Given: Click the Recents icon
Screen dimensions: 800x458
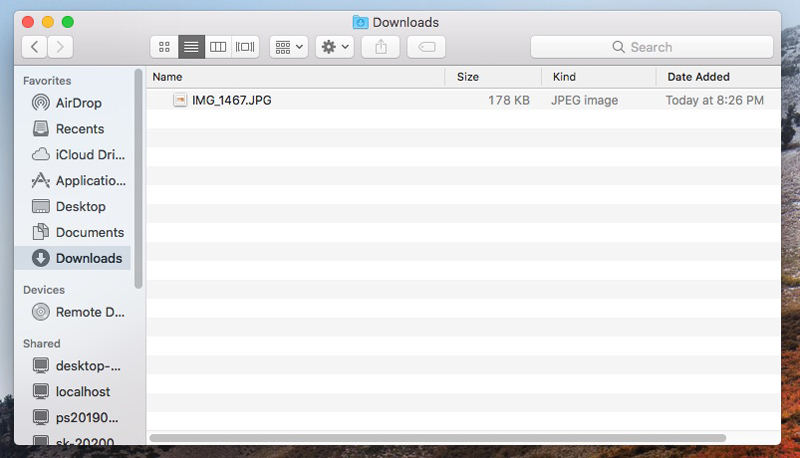Looking at the screenshot, I should [x=41, y=129].
